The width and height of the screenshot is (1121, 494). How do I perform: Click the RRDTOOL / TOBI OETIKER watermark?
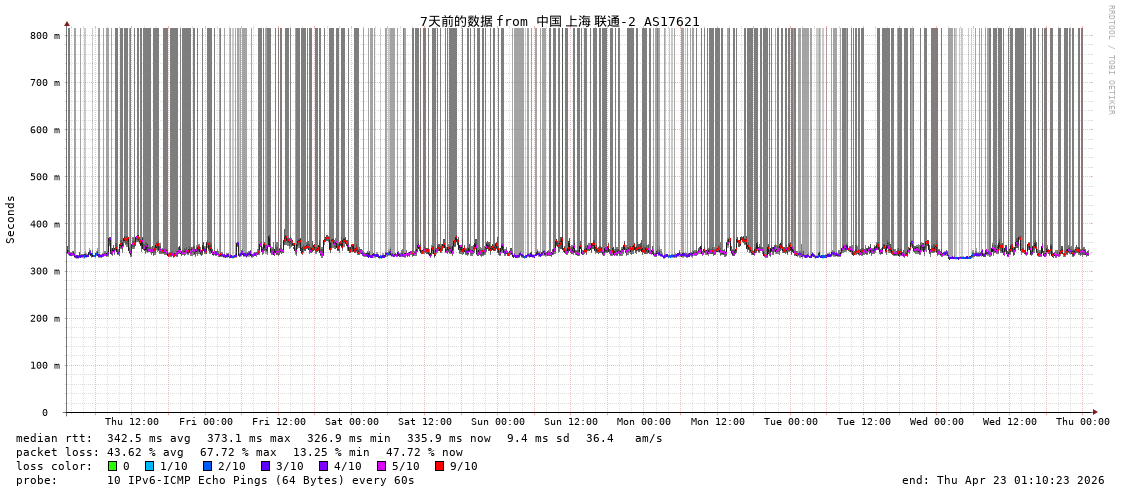tap(1110, 60)
